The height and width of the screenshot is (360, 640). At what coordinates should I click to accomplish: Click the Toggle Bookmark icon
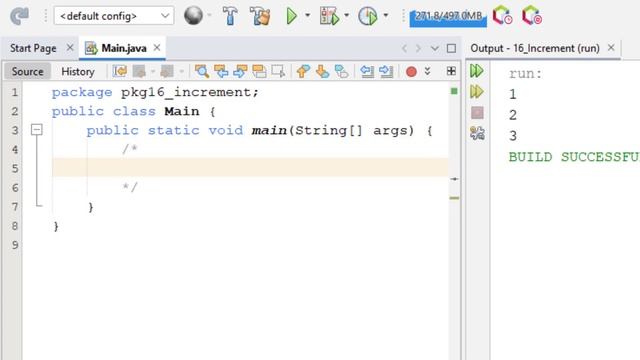(341, 71)
